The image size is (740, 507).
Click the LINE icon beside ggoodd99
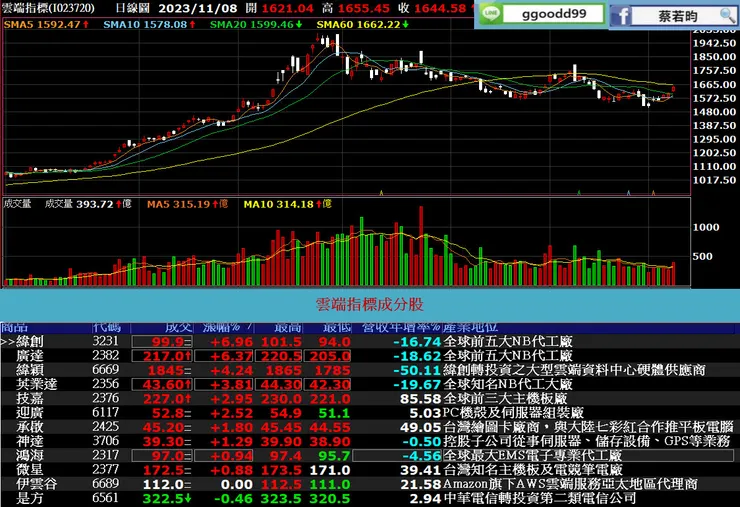(x=490, y=15)
